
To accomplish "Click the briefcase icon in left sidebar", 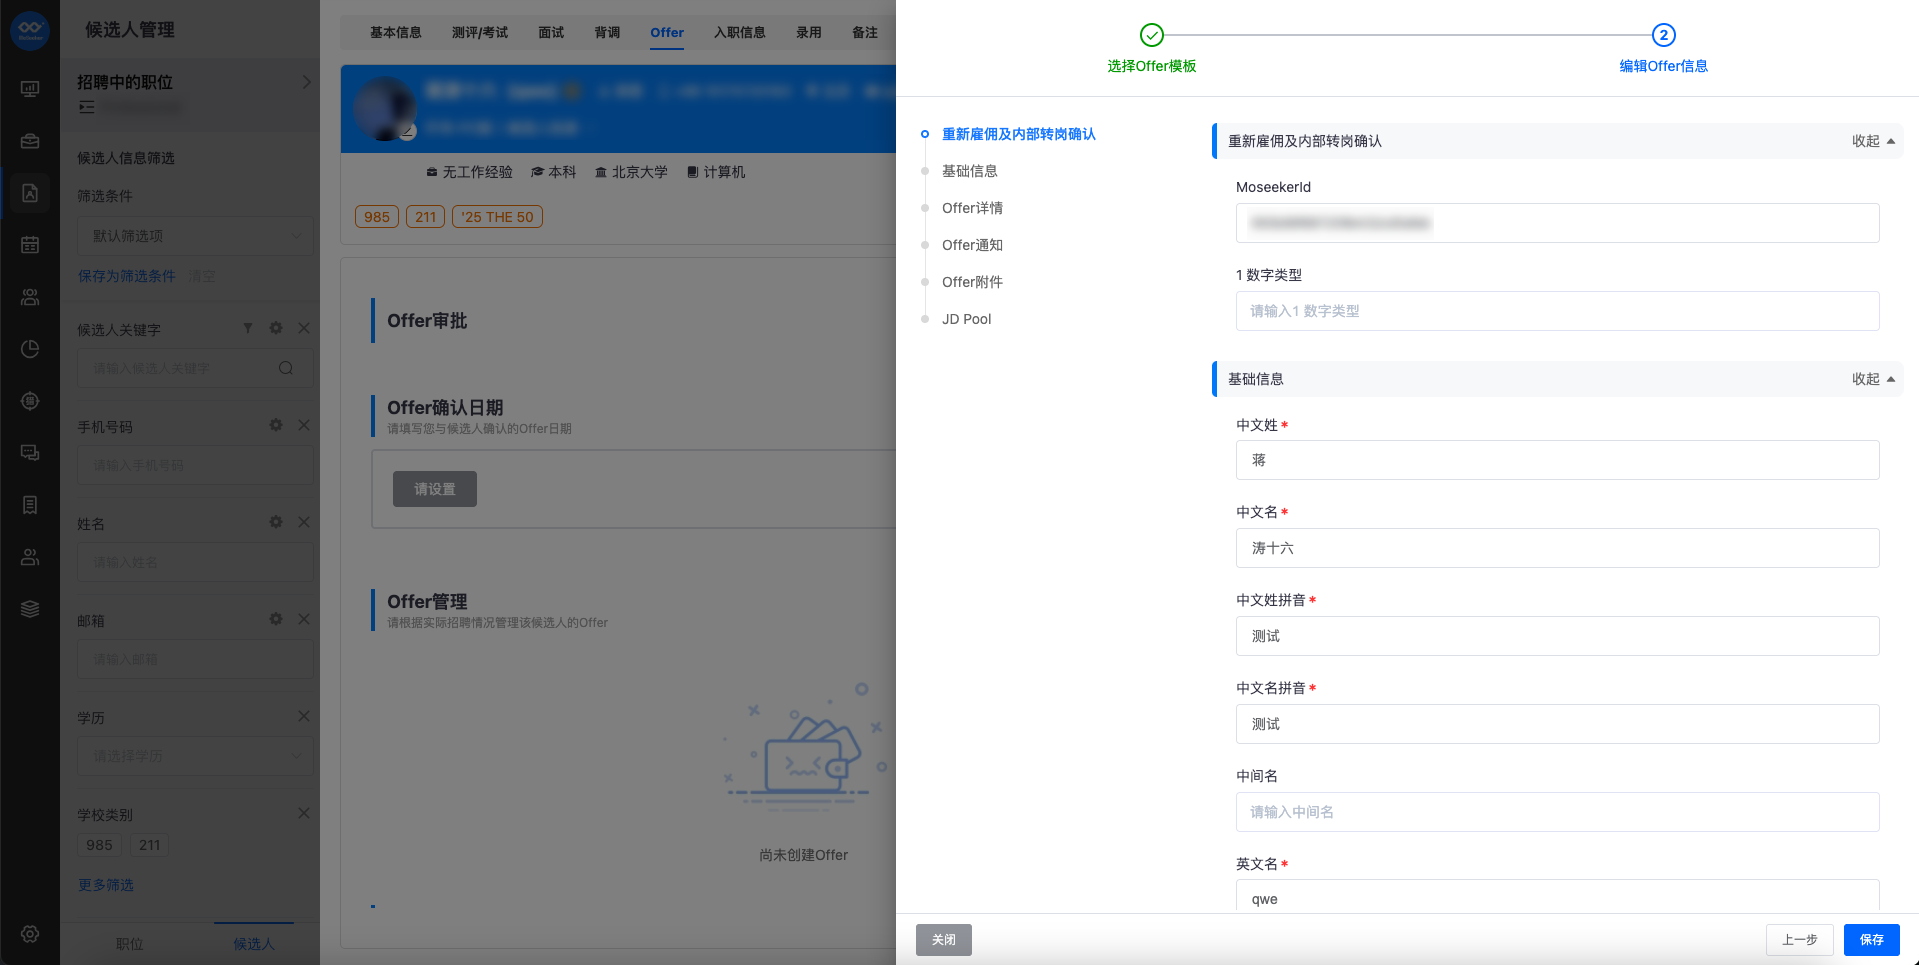I will [30, 141].
